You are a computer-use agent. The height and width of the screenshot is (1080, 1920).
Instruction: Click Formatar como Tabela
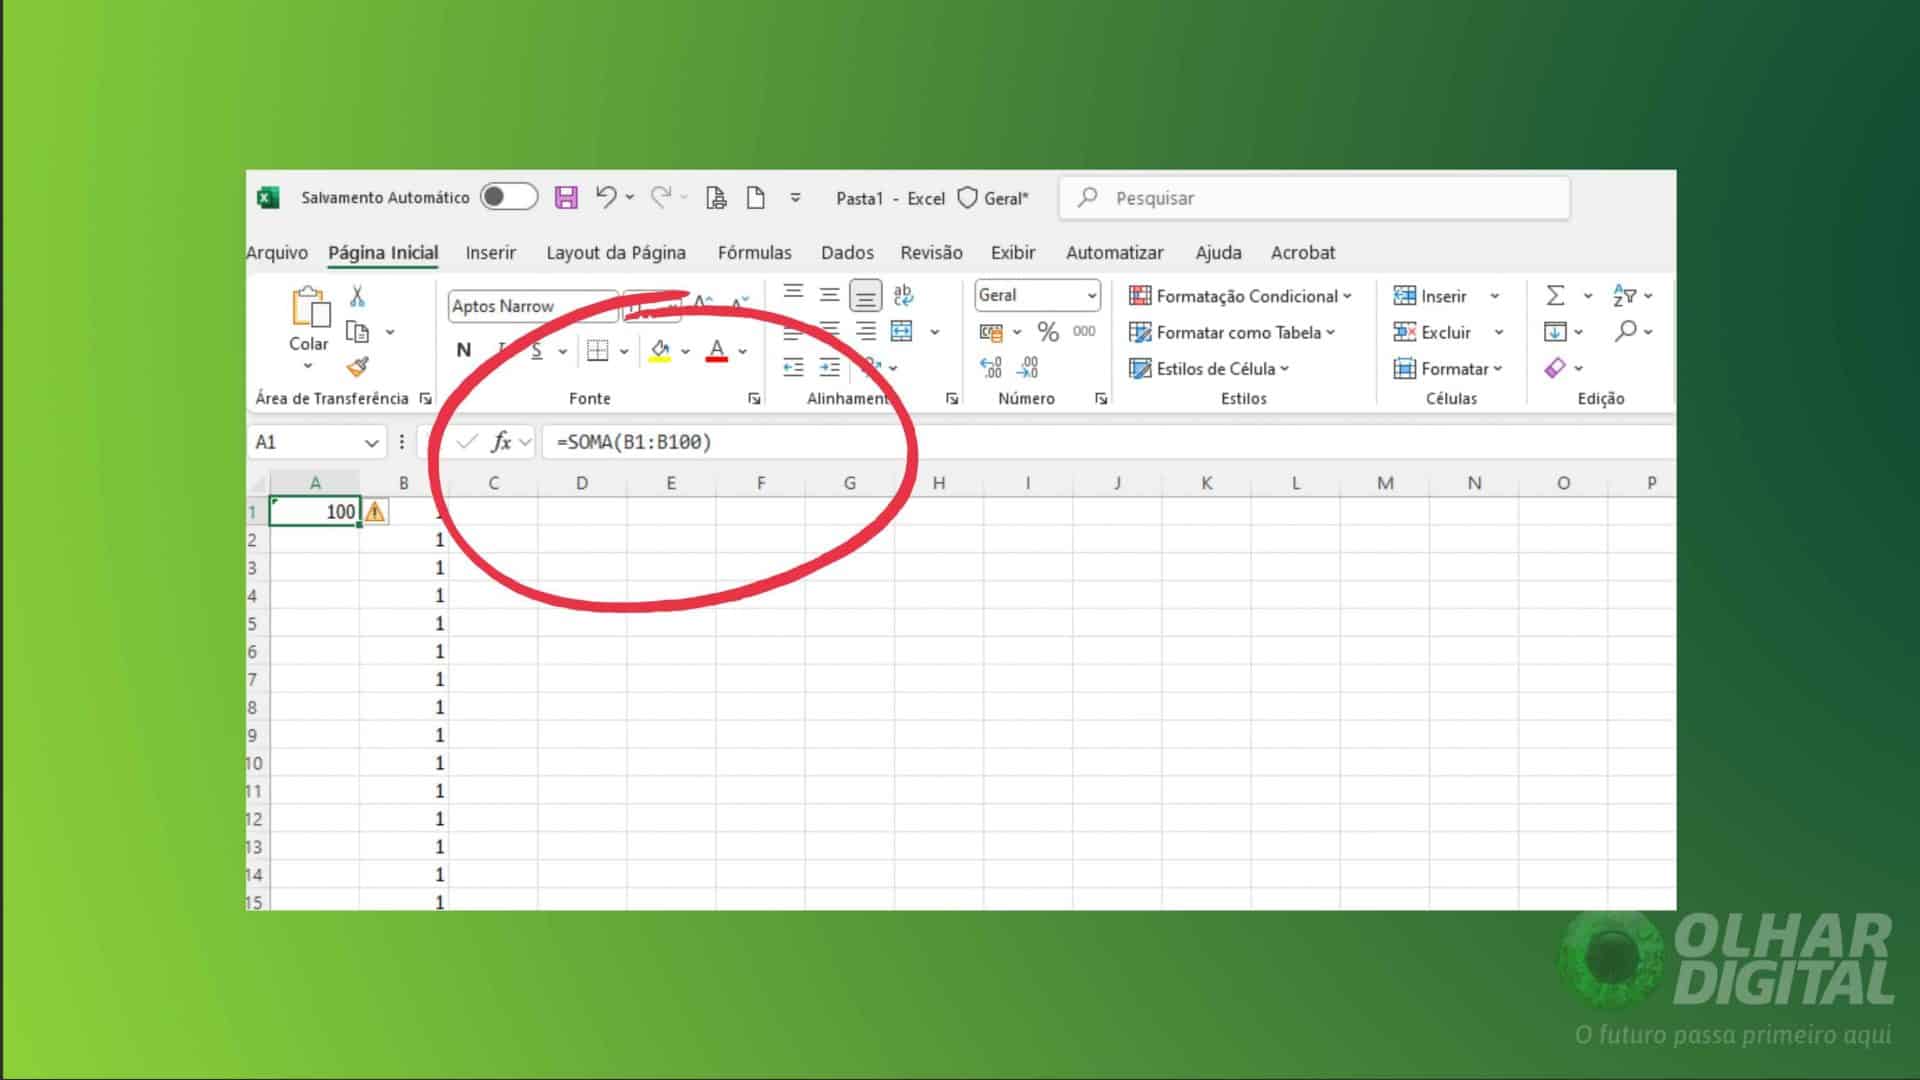[1235, 332]
